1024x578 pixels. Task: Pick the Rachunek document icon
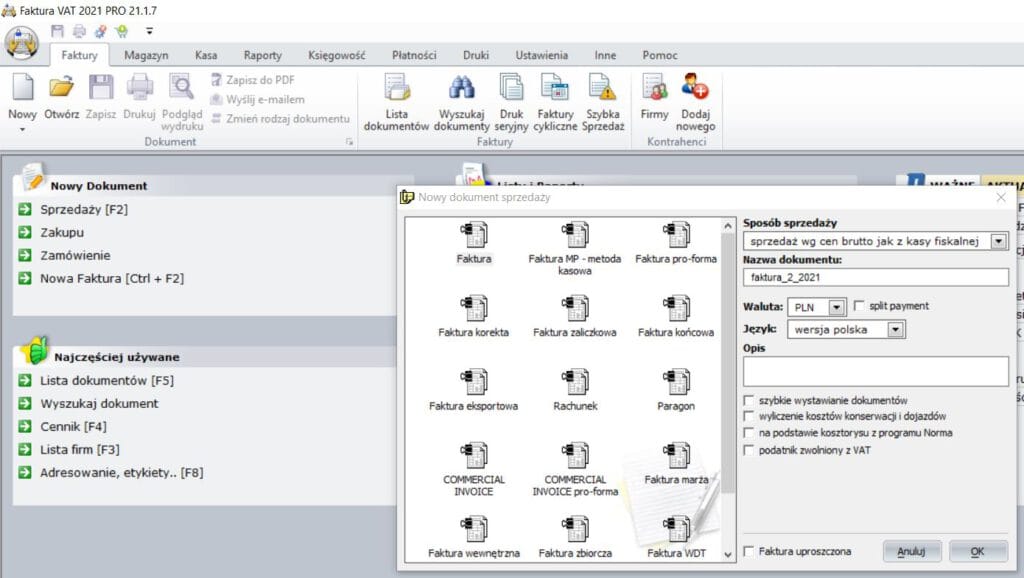pos(575,390)
